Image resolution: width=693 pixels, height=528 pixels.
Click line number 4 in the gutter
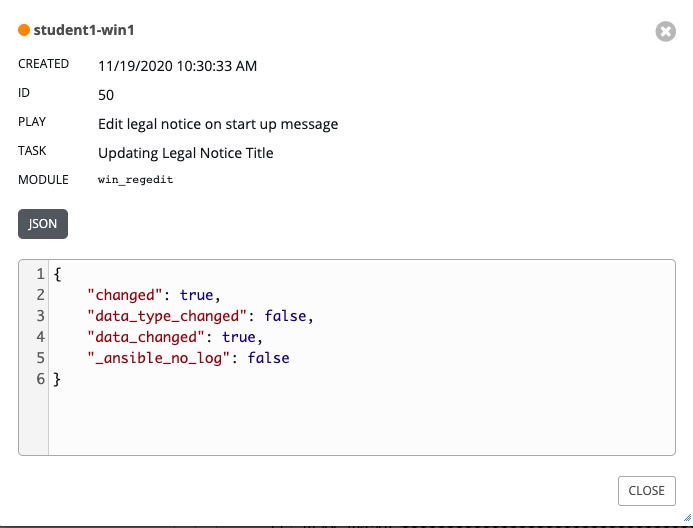coord(39,337)
